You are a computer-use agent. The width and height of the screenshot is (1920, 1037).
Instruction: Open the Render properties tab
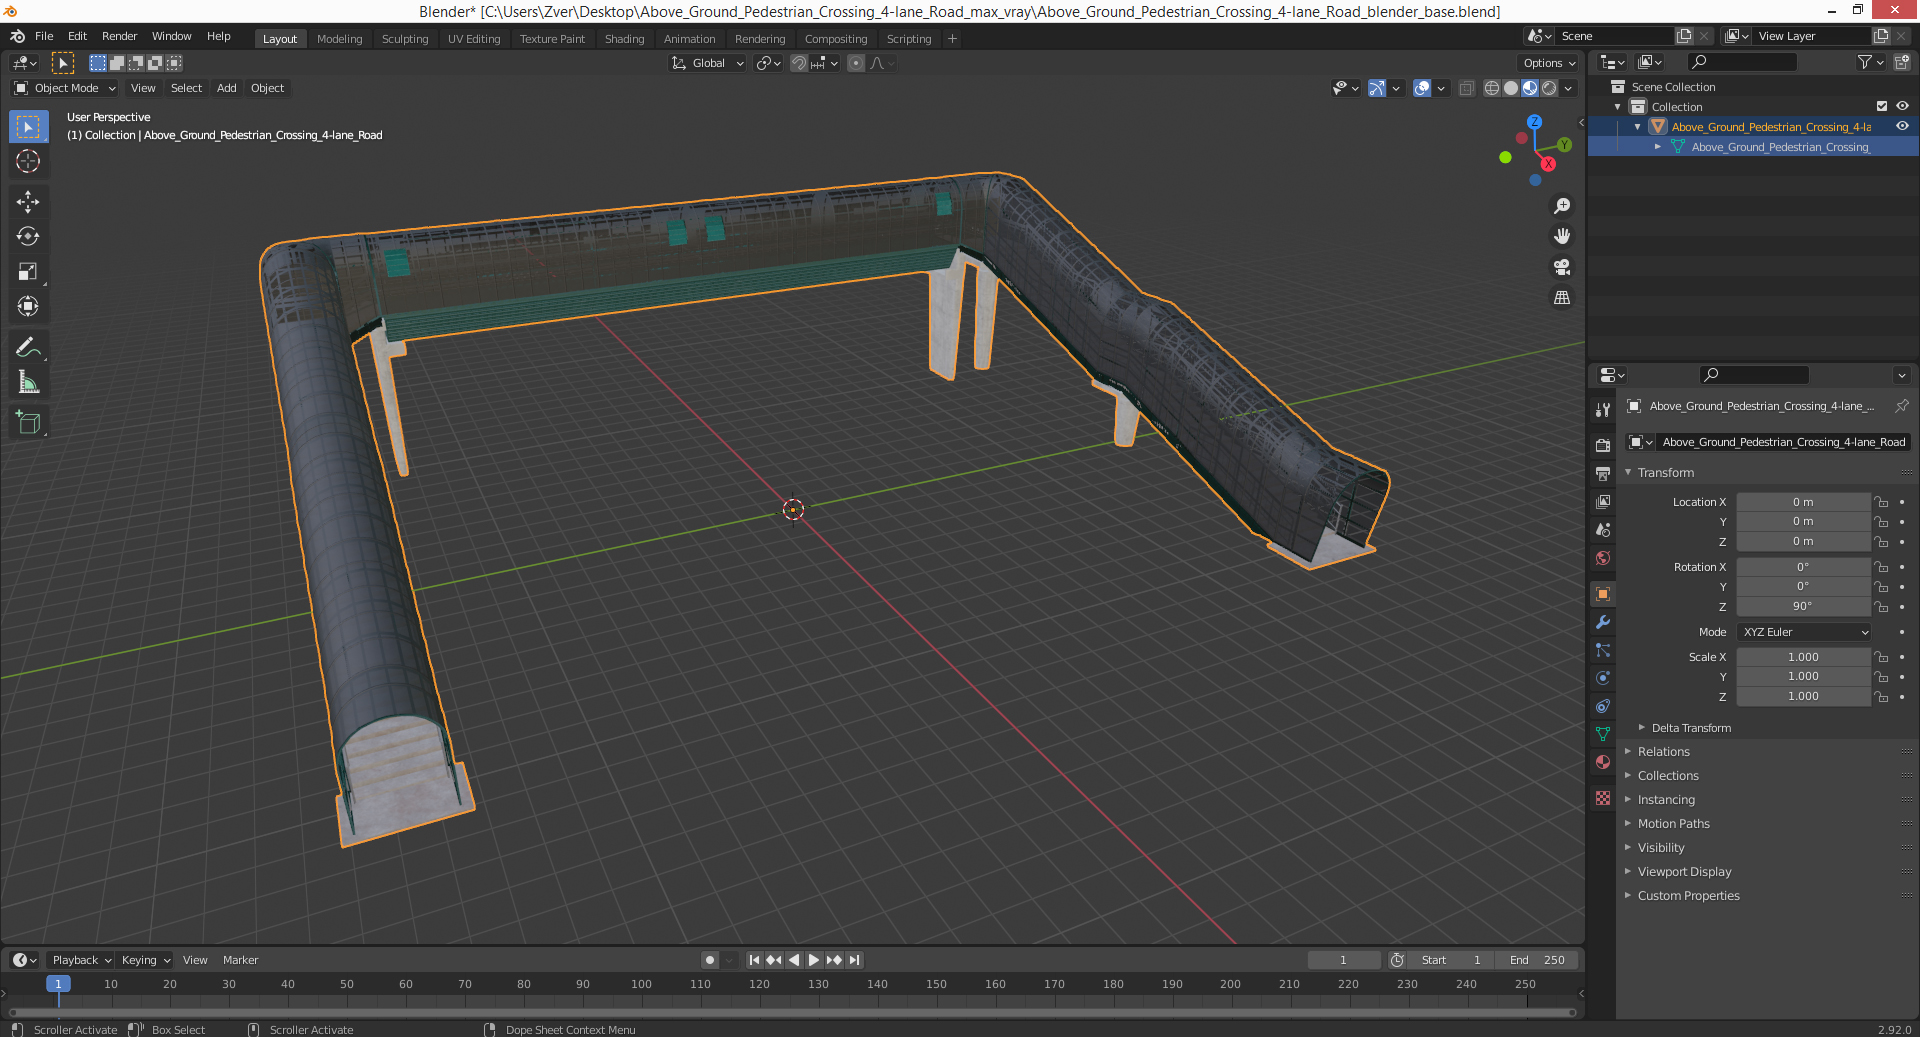[1603, 445]
